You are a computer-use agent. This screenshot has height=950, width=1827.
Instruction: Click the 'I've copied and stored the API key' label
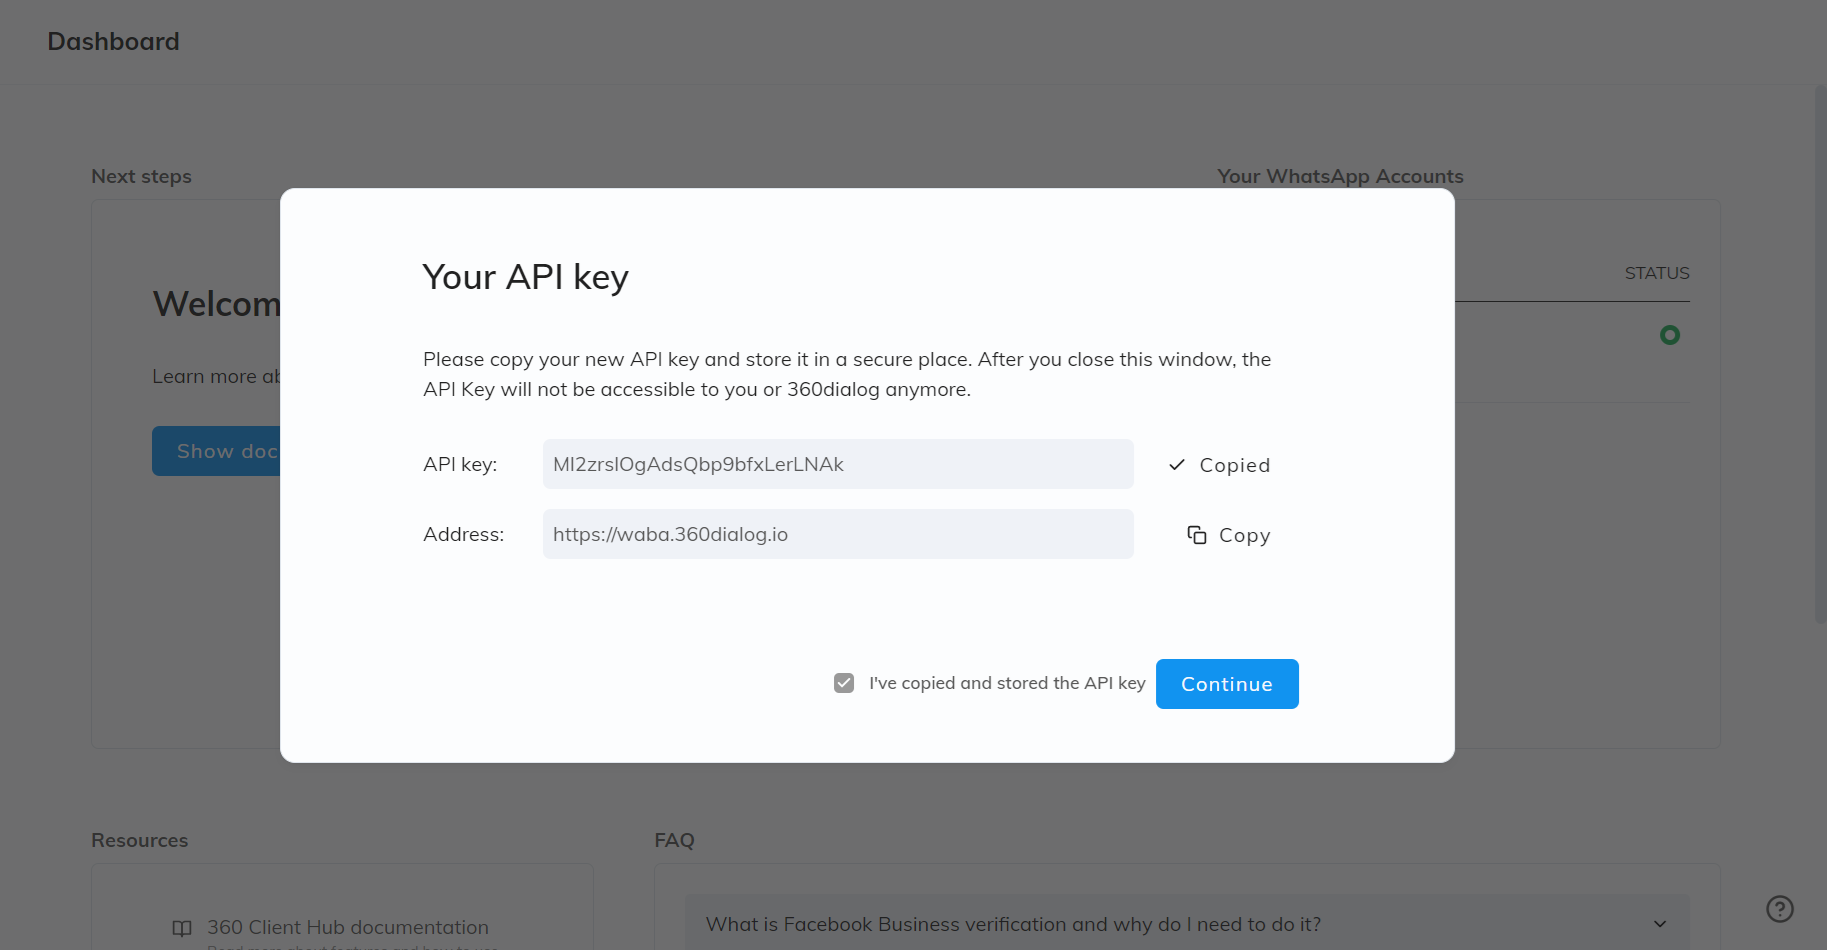tap(1006, 683)
